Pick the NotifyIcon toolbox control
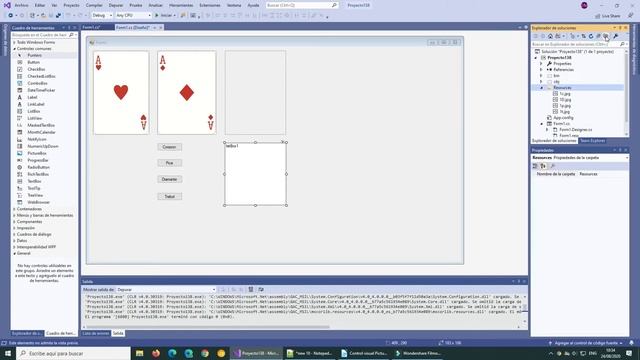The width and height of the screenshot is (640, 360). click(37, 139)
